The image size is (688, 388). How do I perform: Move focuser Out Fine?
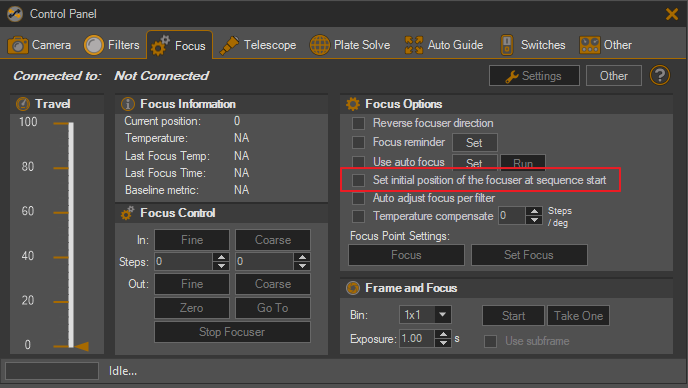[x=192, y=284]
